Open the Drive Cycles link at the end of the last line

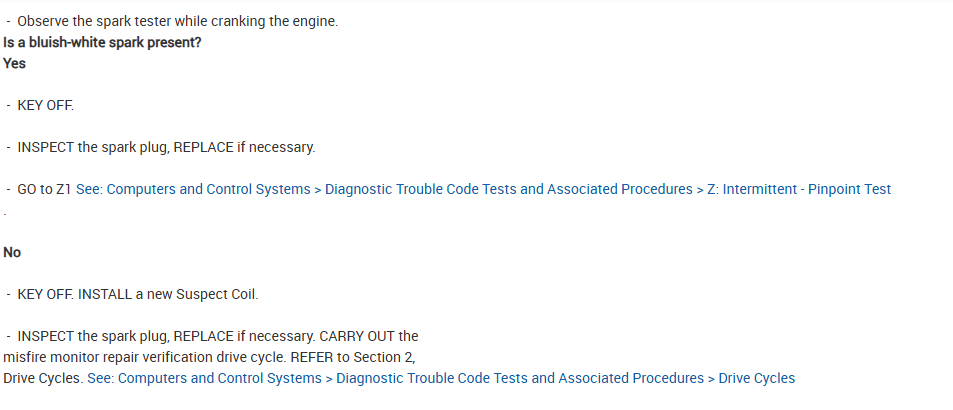coord(756,378)
